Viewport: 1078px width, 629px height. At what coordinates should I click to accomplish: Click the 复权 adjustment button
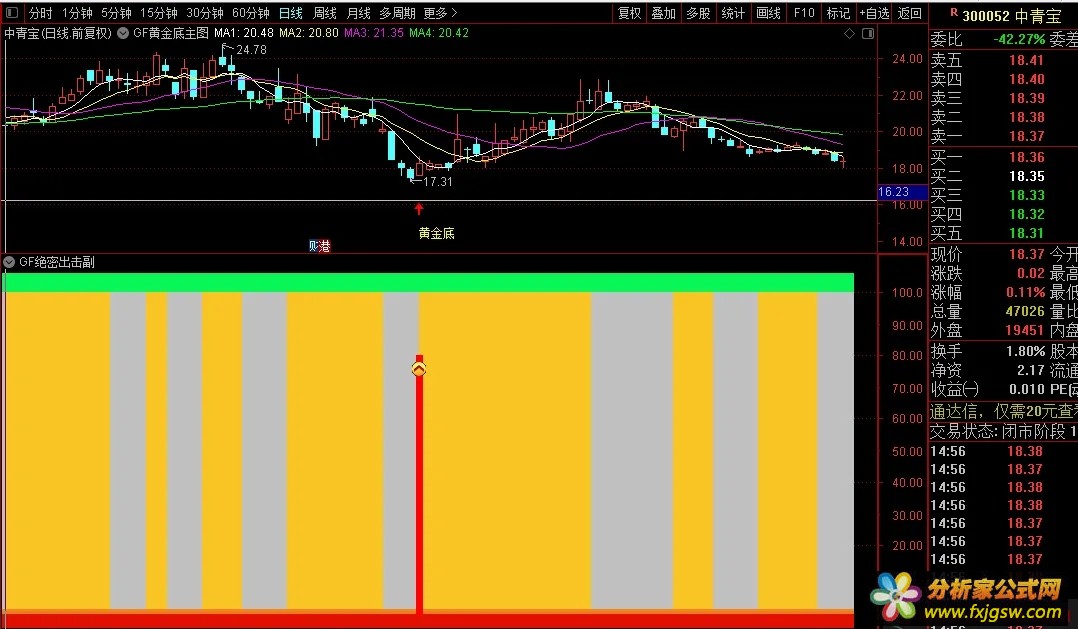[x=630, y=13]
